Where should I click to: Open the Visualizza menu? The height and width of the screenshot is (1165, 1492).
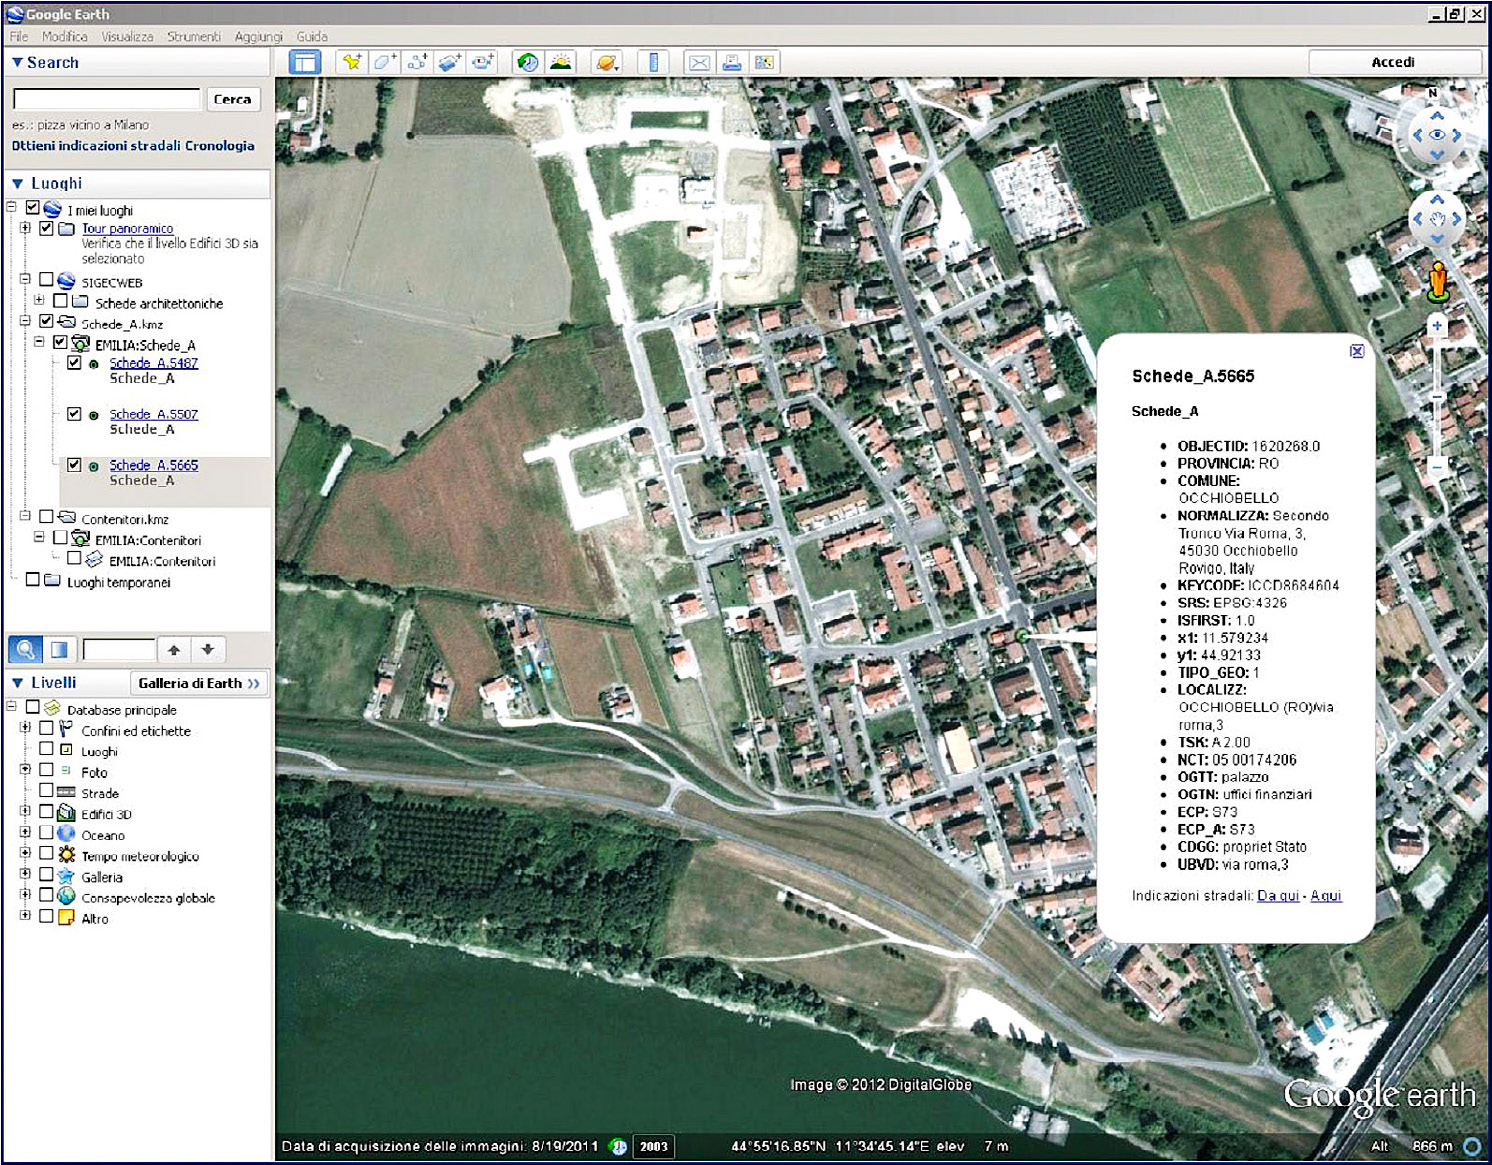[127, 36]
